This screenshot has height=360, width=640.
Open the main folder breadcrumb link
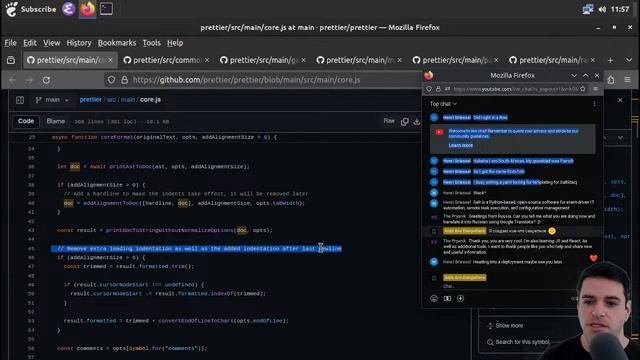pos(128,100)
